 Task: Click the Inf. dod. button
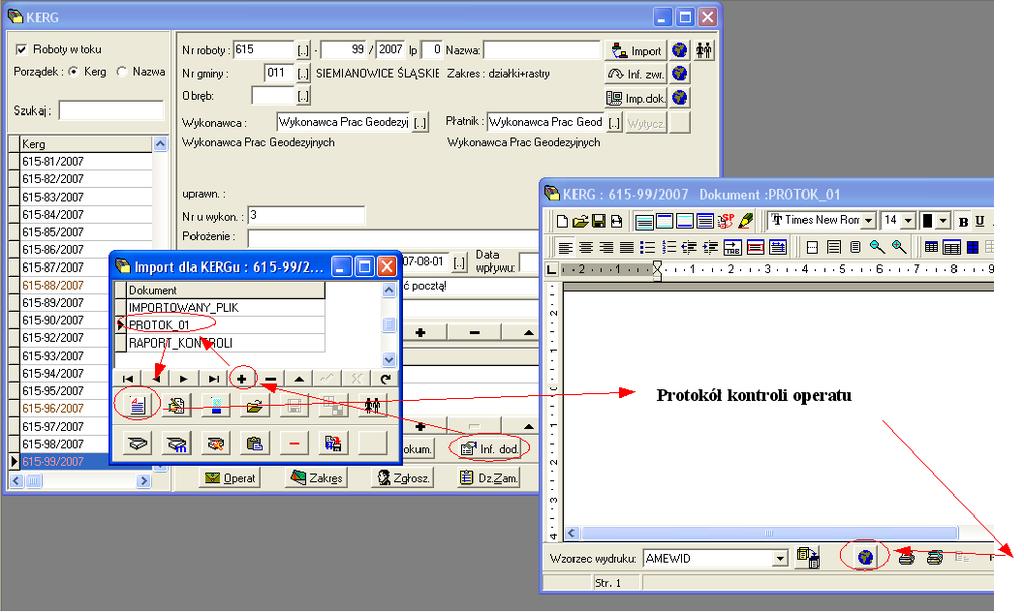pyautogui.click(x=490, y=448)
